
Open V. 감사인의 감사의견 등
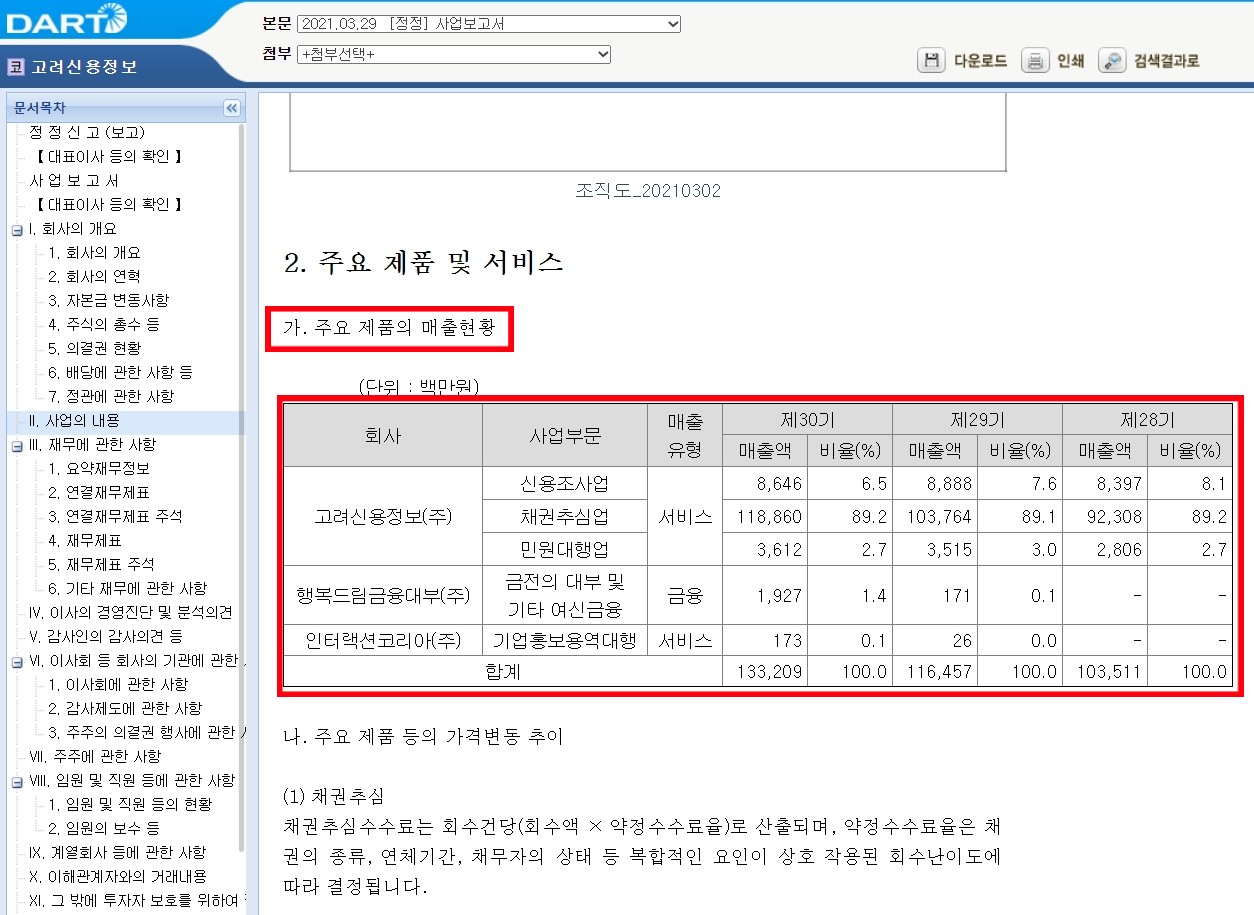click(x=105, y=636)
